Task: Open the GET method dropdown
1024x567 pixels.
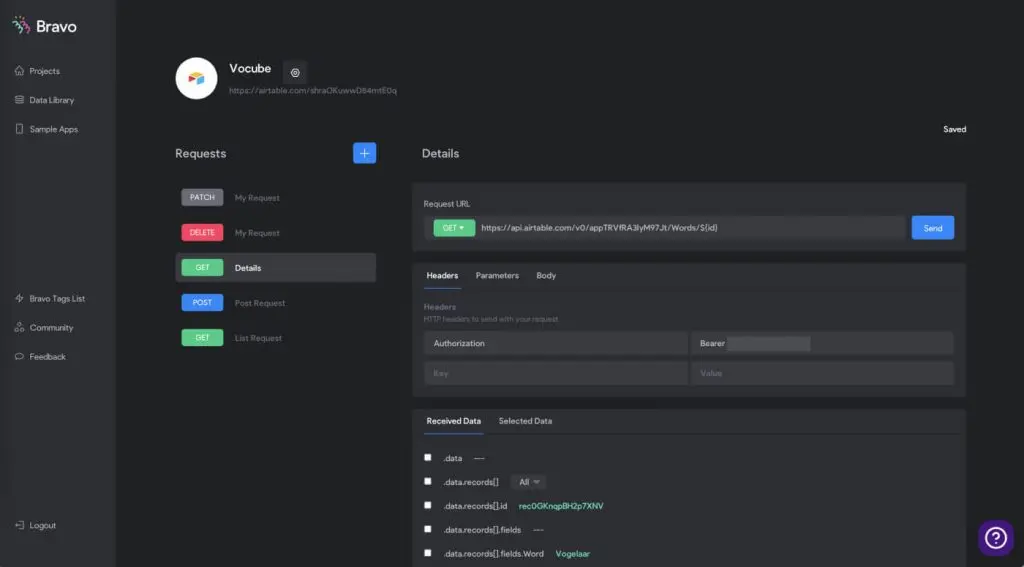Action: (454, 228)
